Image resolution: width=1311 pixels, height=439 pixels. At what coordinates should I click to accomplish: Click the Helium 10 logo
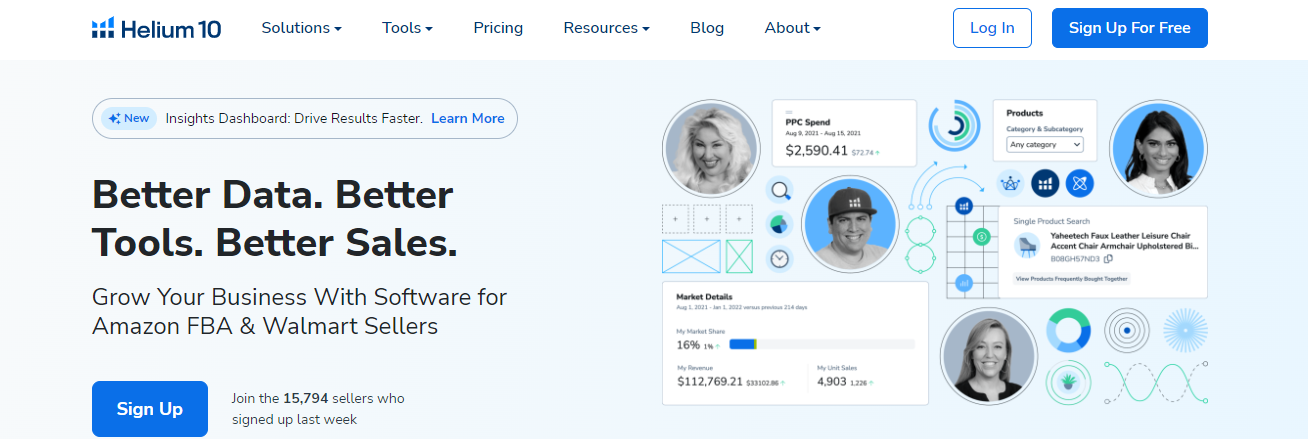(156, 28)
